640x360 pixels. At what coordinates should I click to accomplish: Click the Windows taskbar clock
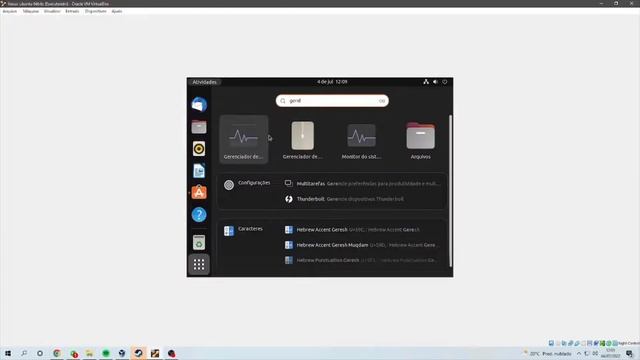click(611, 353)
